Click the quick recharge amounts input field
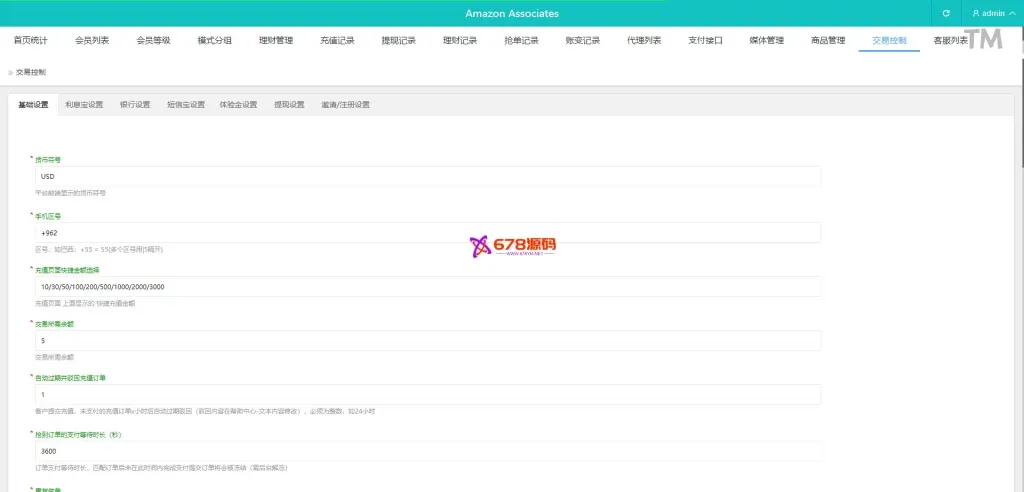Screen dimensions: 1024x492 click(427, 287)
